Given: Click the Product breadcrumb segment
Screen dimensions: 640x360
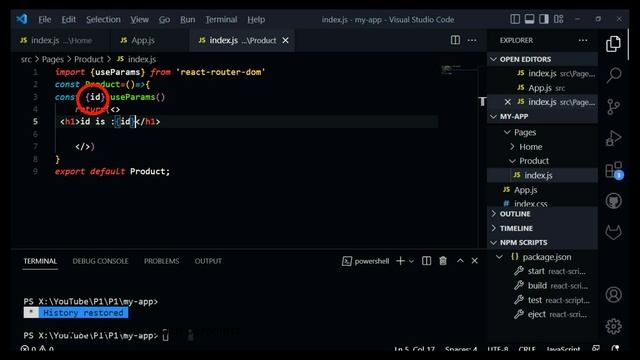Looking at the screenshot, I should coord(89,60).
